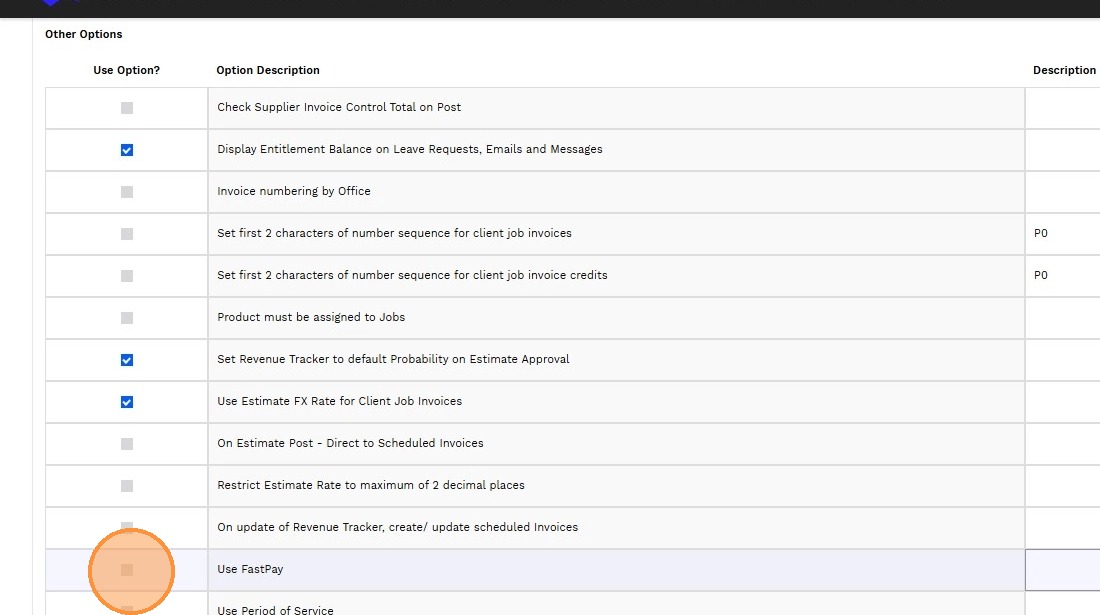
Task: Click the Option Description column header
Action: 268,71
